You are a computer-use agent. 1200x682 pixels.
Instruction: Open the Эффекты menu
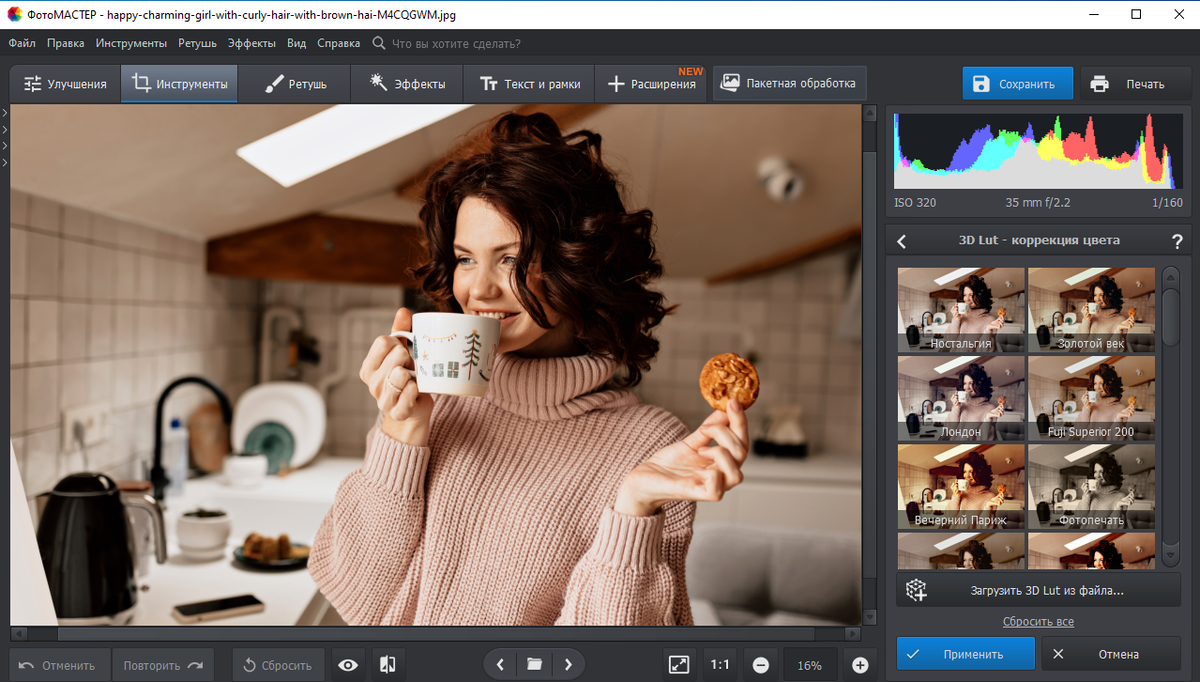(252, 43)
